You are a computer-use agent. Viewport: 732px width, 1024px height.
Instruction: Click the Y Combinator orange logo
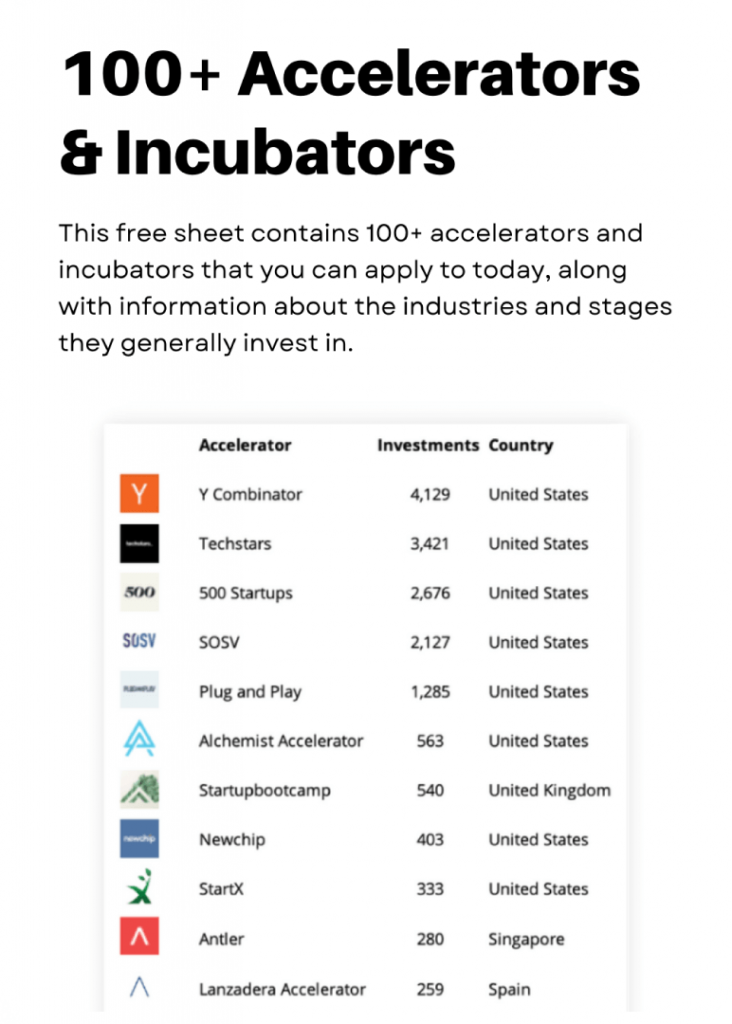point(139,494)
